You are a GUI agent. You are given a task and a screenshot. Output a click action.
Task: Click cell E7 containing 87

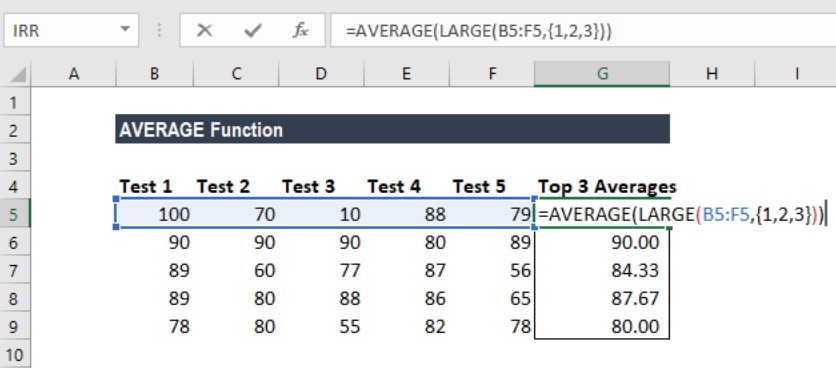pos(406,270)
